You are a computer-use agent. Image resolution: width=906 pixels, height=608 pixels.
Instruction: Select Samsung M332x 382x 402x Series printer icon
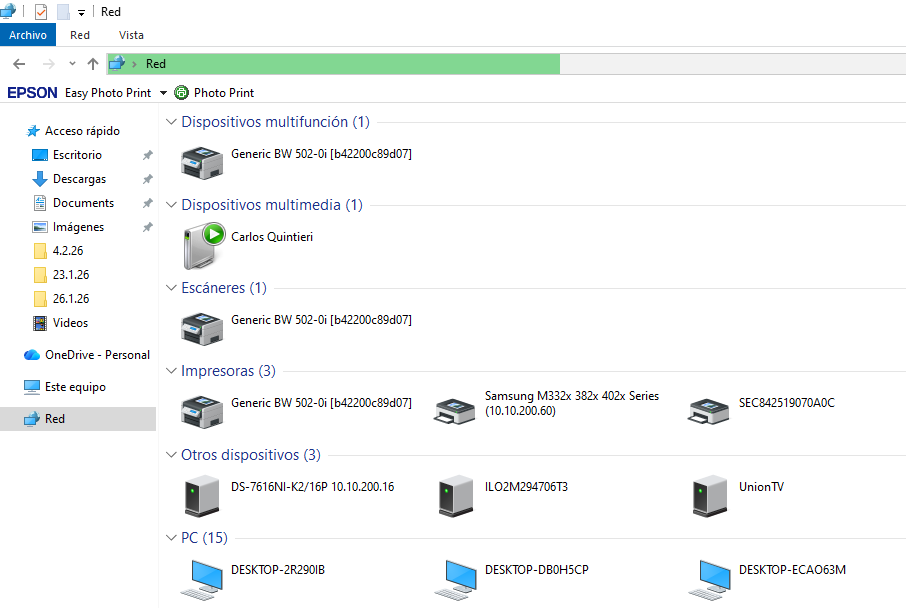click(x=455, y=411)
